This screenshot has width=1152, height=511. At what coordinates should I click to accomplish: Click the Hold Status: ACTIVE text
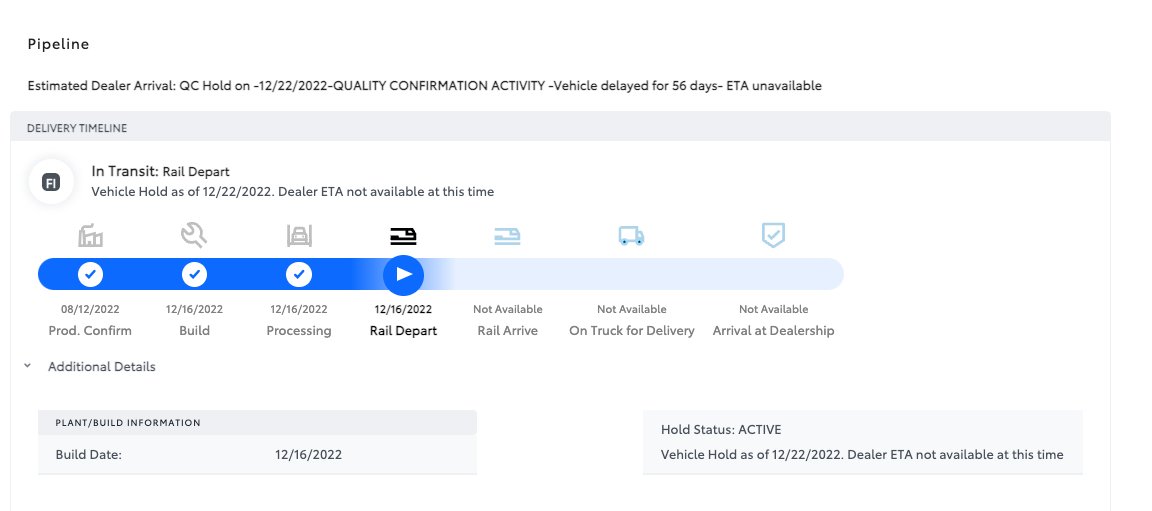click(x=721, y=430)
